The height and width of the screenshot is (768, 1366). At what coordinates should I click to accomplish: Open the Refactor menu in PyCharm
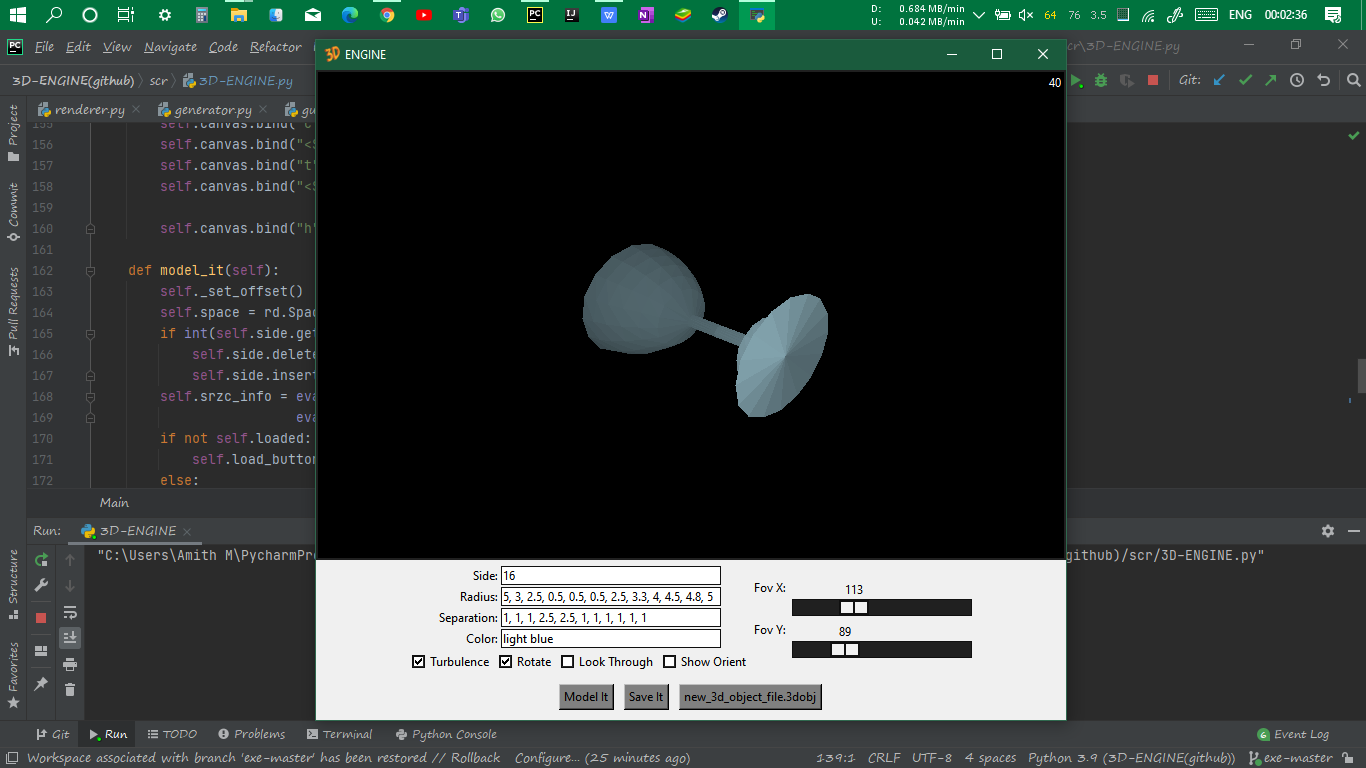(x=276, y=47)
